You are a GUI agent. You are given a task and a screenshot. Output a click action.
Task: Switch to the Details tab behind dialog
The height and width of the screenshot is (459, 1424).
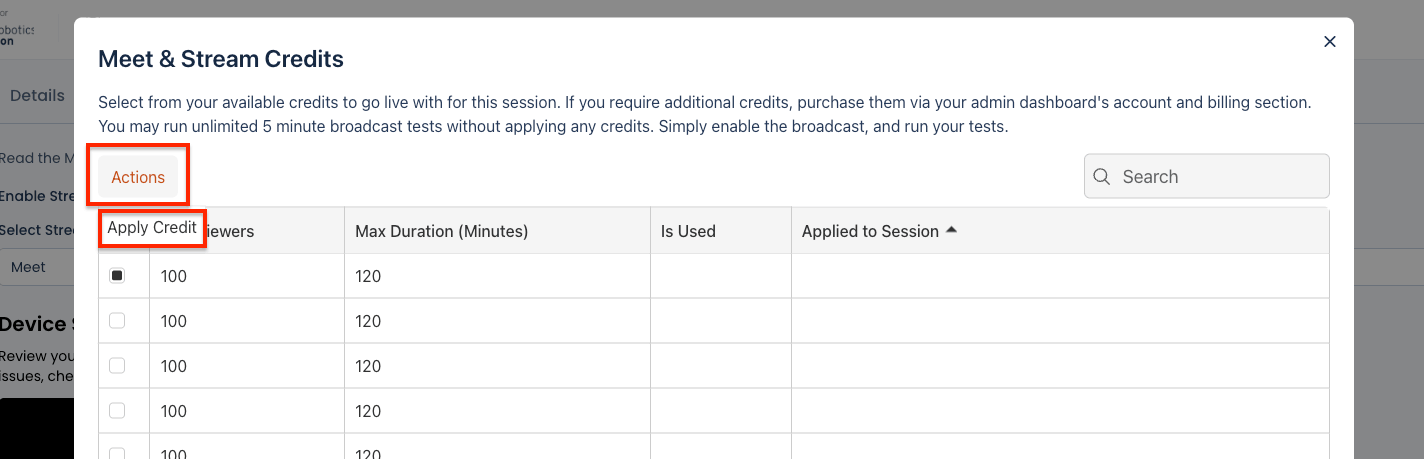coord(37,96)
